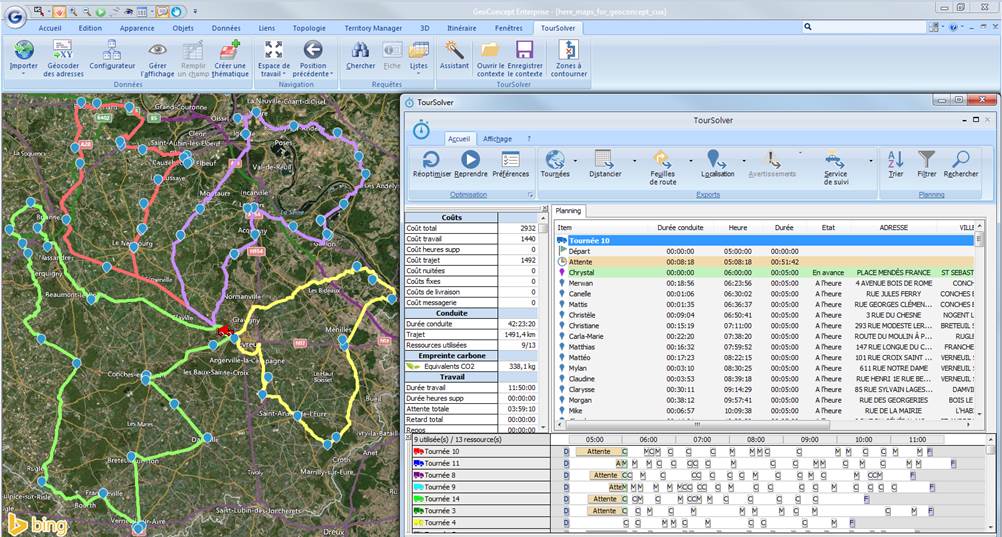Select the Chrystal planning row
The image size is (1002, 537).
764,272
